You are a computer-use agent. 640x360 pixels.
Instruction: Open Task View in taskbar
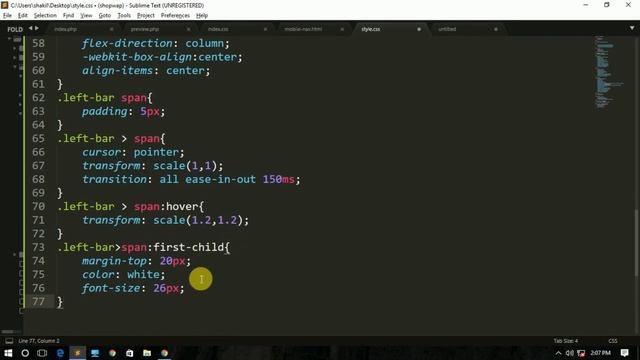point(42,353)
